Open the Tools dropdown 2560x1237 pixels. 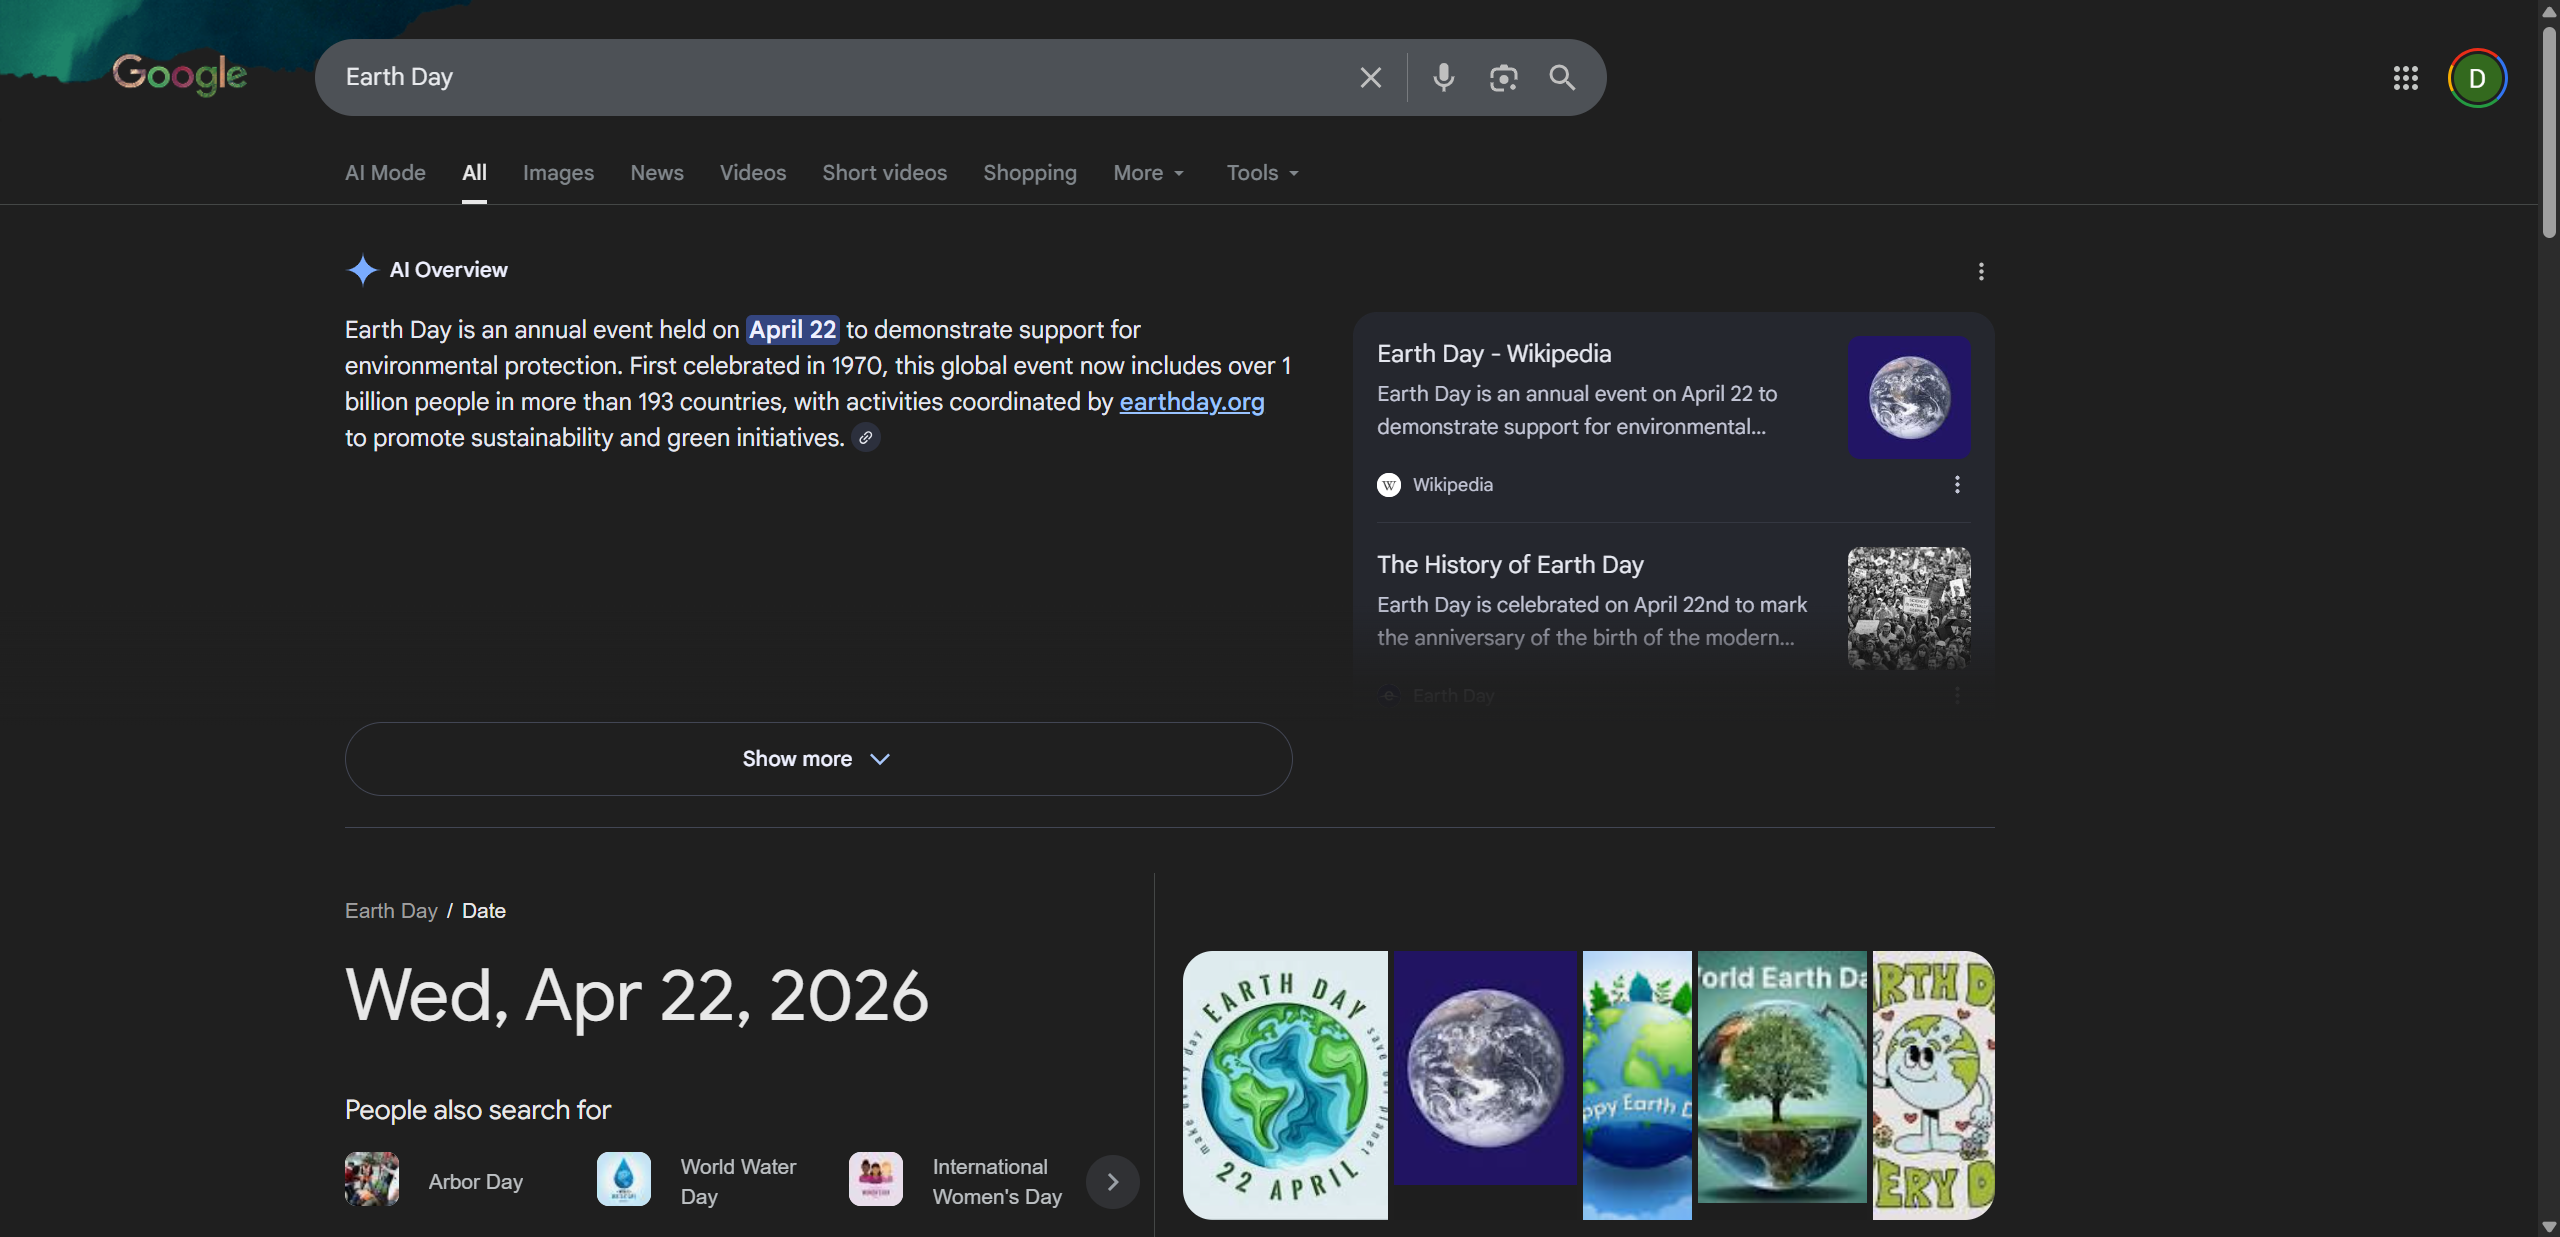click(x=1262, y=173)
